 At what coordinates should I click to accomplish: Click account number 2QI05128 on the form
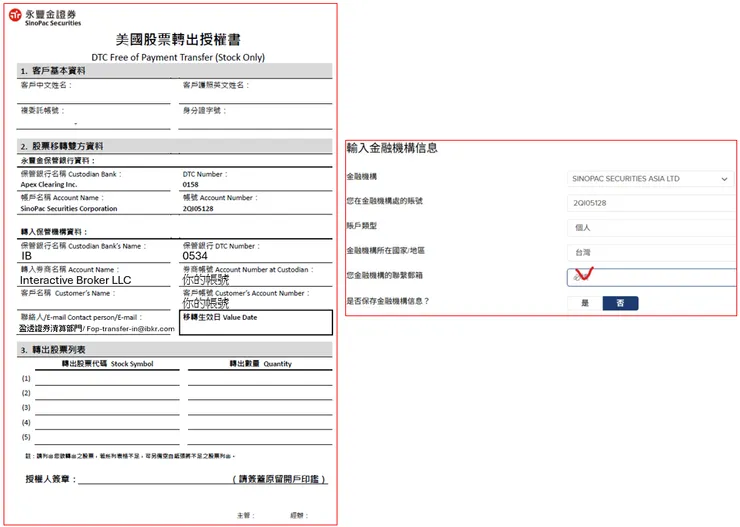click(198, 209)
